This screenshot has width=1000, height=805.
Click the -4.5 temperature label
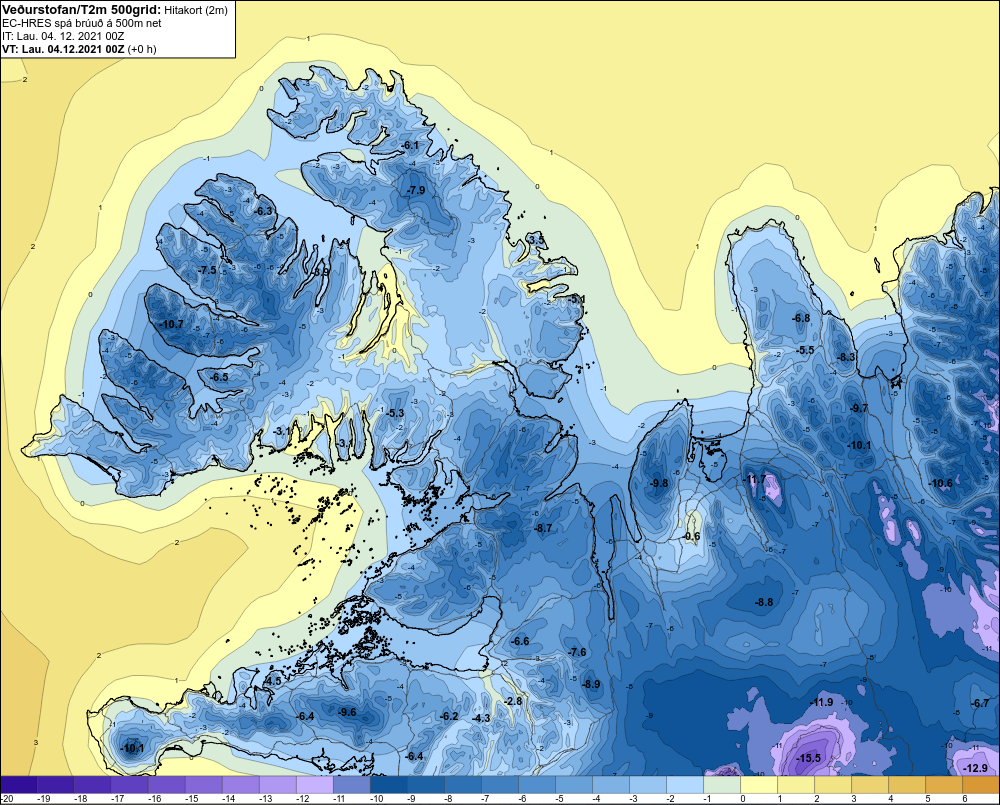coord(272,681)
